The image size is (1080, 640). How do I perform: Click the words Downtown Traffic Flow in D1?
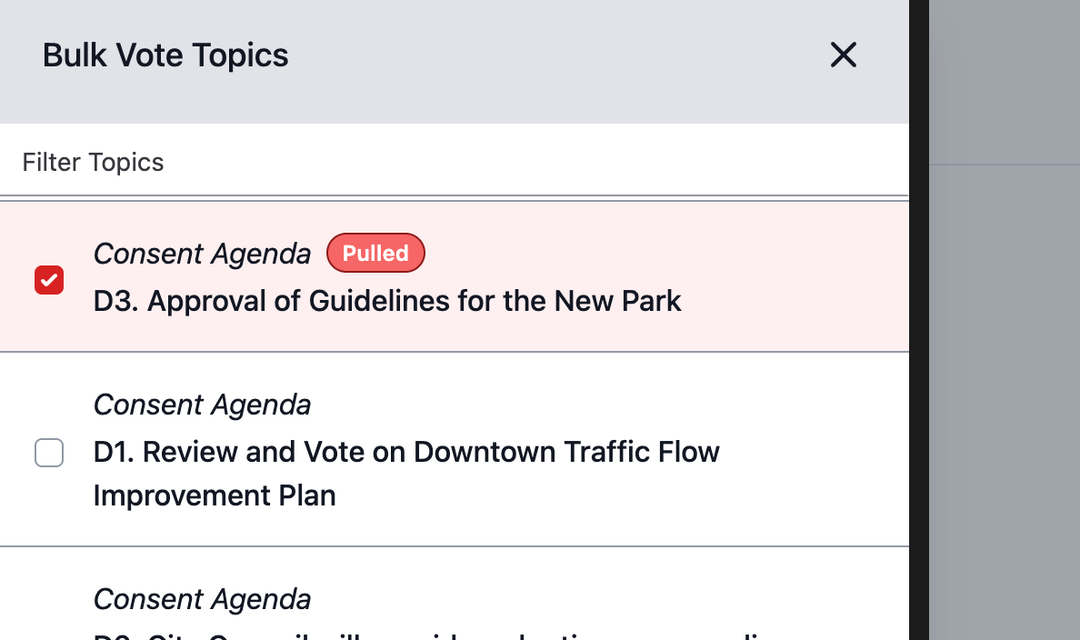point(566,452)
